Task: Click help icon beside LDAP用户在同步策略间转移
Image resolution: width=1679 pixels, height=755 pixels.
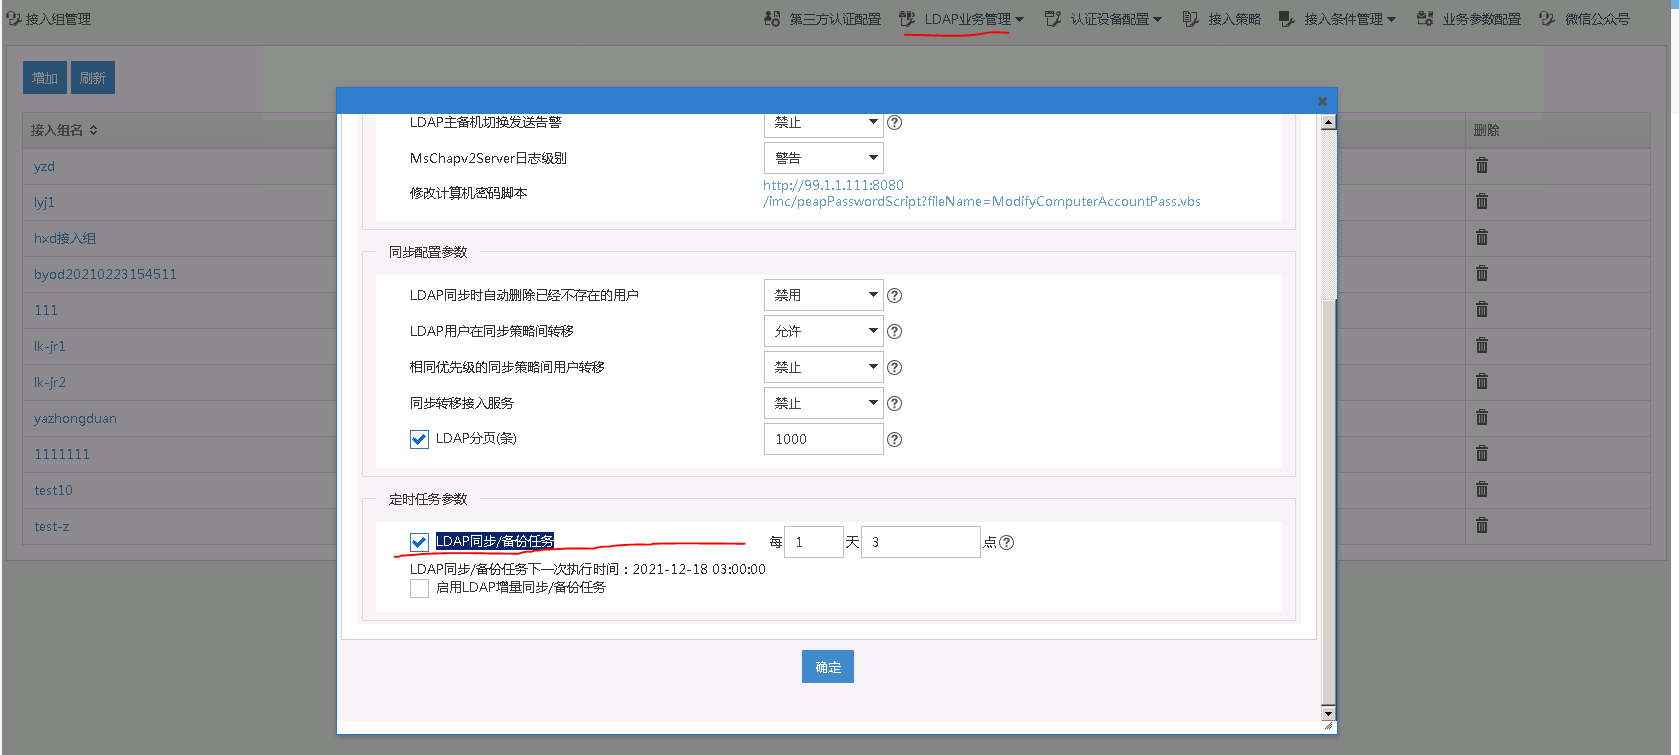Action: coord(895,332)
